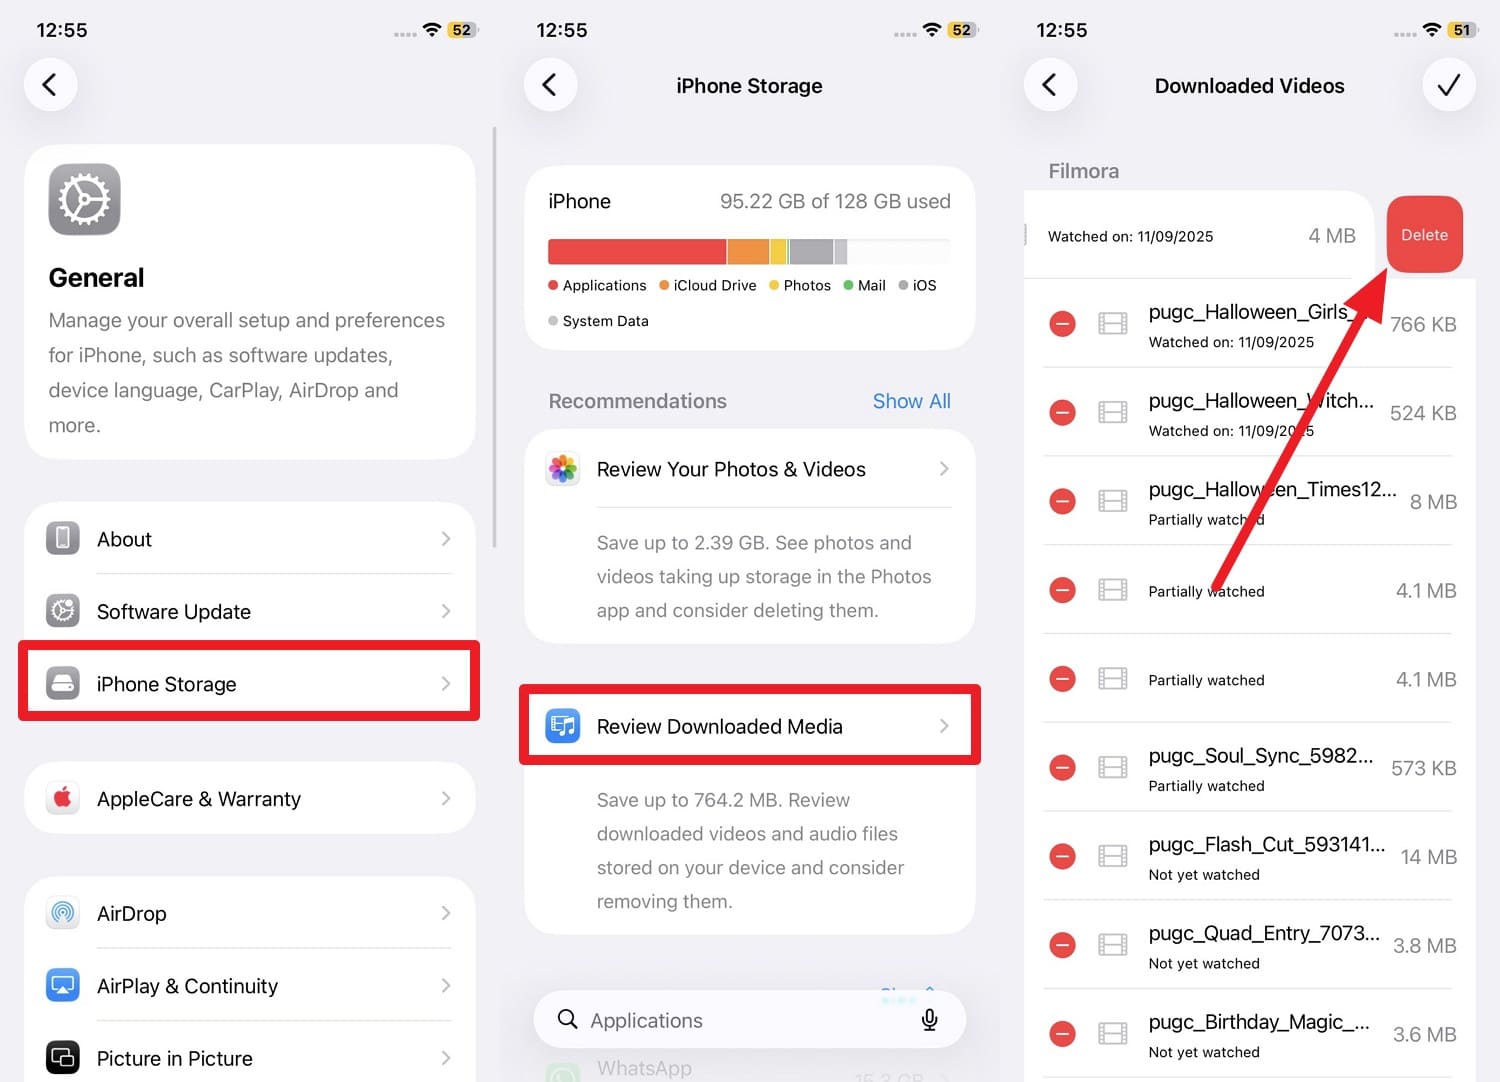Open Review Downloaded Media recommendation
Image resolution: width=1500 pixels, height=1082 pixels.
[750, 726]
